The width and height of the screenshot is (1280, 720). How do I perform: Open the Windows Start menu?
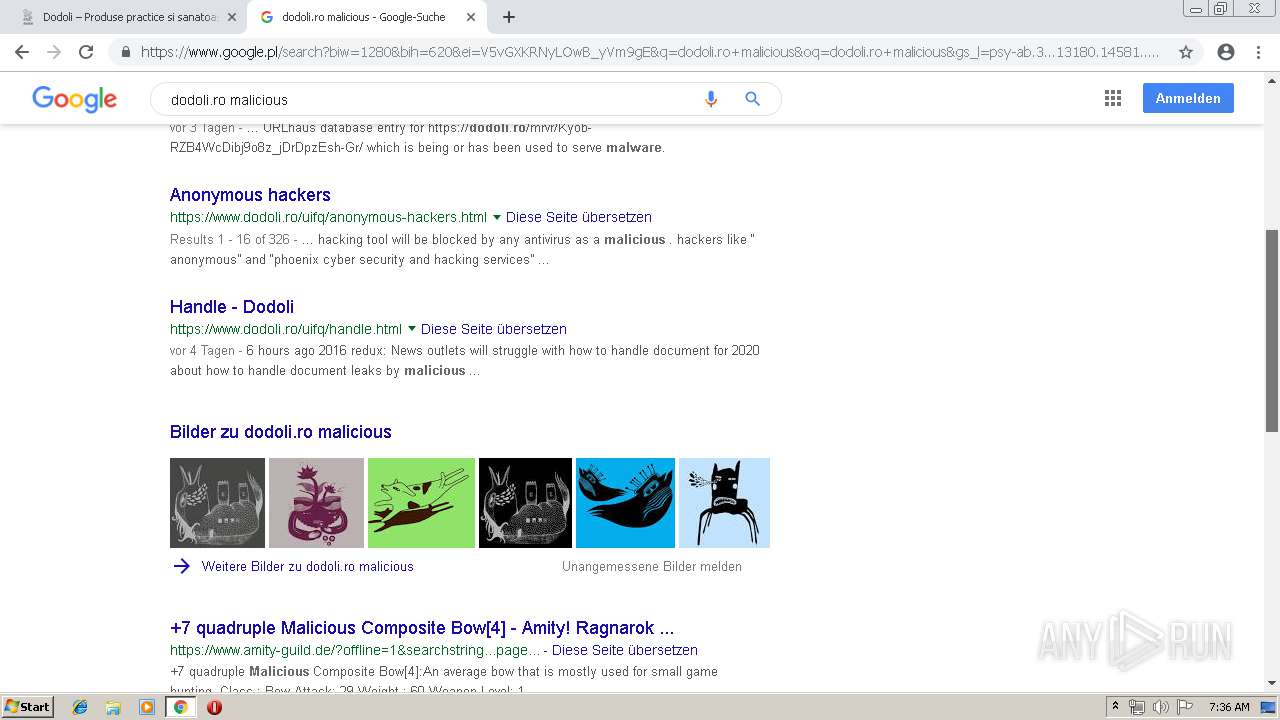(27, 707)
